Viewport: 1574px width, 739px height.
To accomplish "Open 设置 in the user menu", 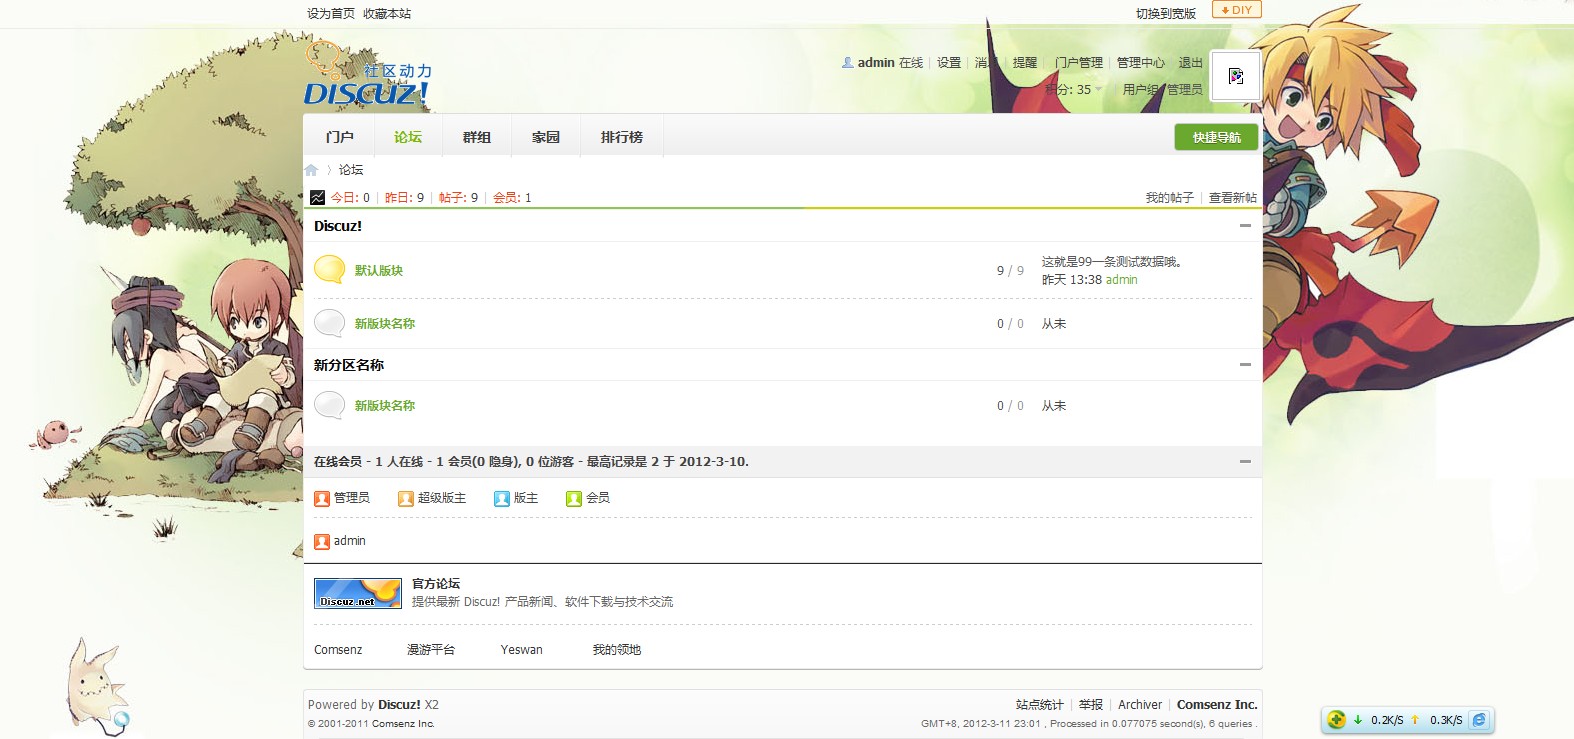I will click(949, 62).
